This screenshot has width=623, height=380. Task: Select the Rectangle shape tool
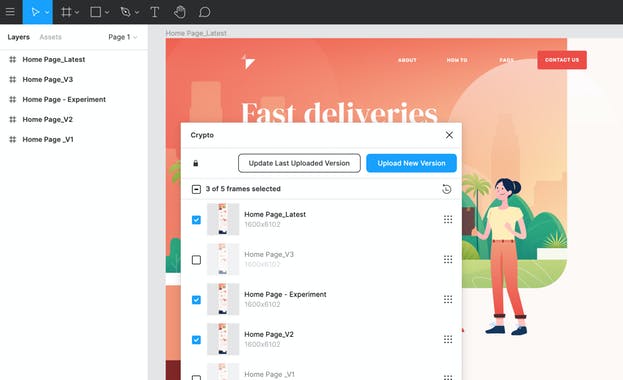95,12
